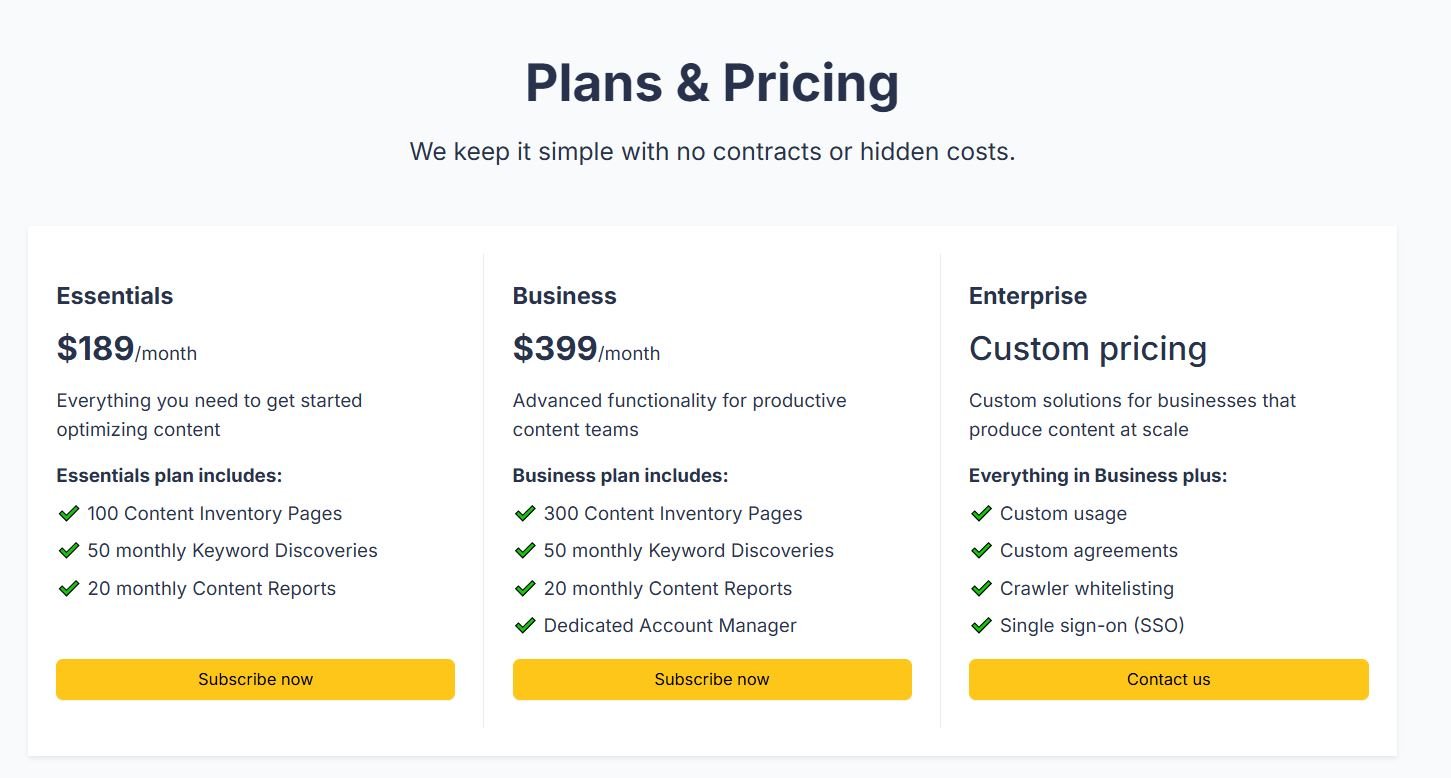Subscribe now to the Essentials plan
Viewport: 1451px width, 778px height.
[255, 679]
